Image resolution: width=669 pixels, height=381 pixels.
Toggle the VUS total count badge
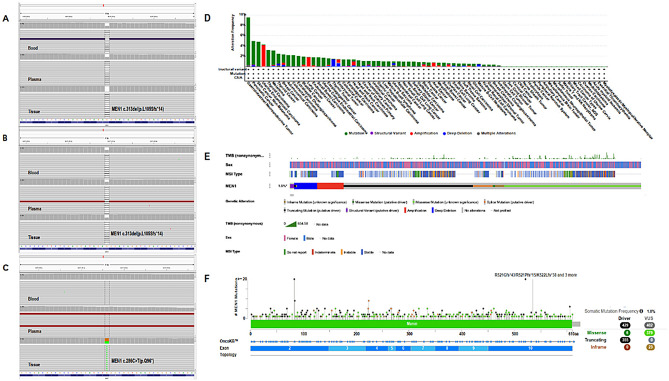[x=650, y=326]
